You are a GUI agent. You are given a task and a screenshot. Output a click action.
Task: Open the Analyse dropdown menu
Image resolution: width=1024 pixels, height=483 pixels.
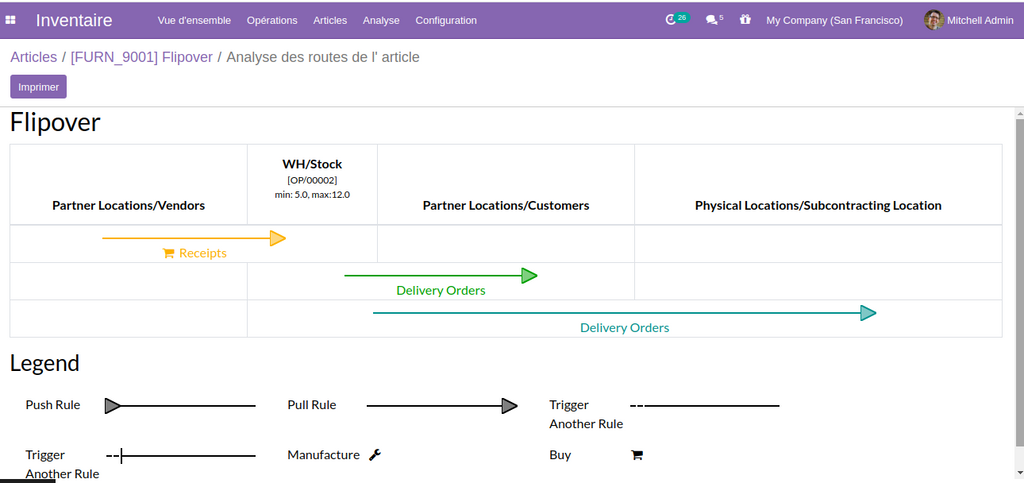pyautogui.click(x=381, y=20)
